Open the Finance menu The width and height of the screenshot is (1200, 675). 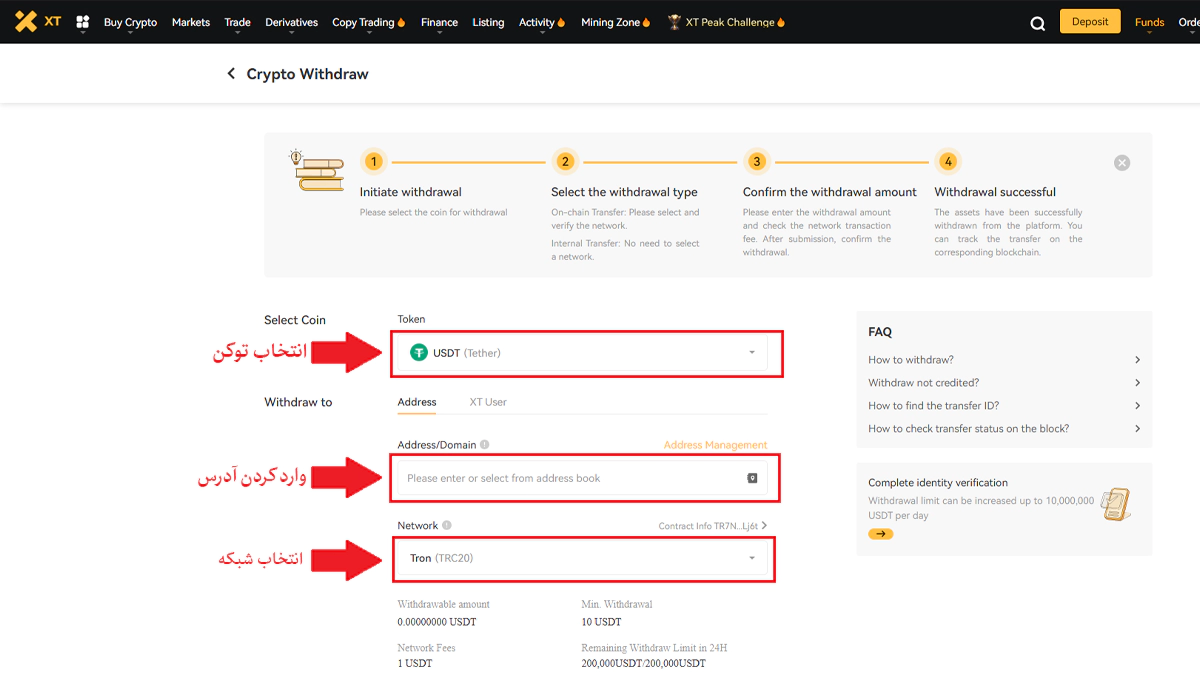pyautogui.click(x=439, y=22)
